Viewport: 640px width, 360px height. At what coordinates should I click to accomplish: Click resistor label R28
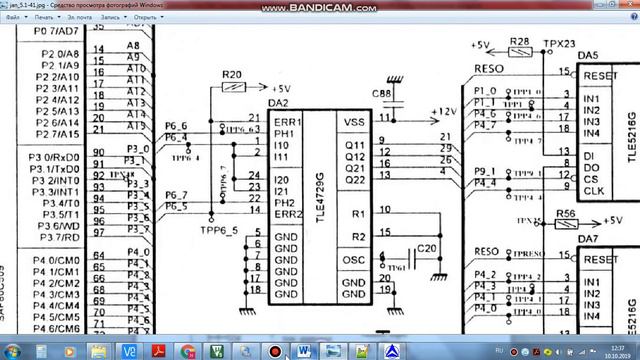pyautogui.click(x=520, y=42)
